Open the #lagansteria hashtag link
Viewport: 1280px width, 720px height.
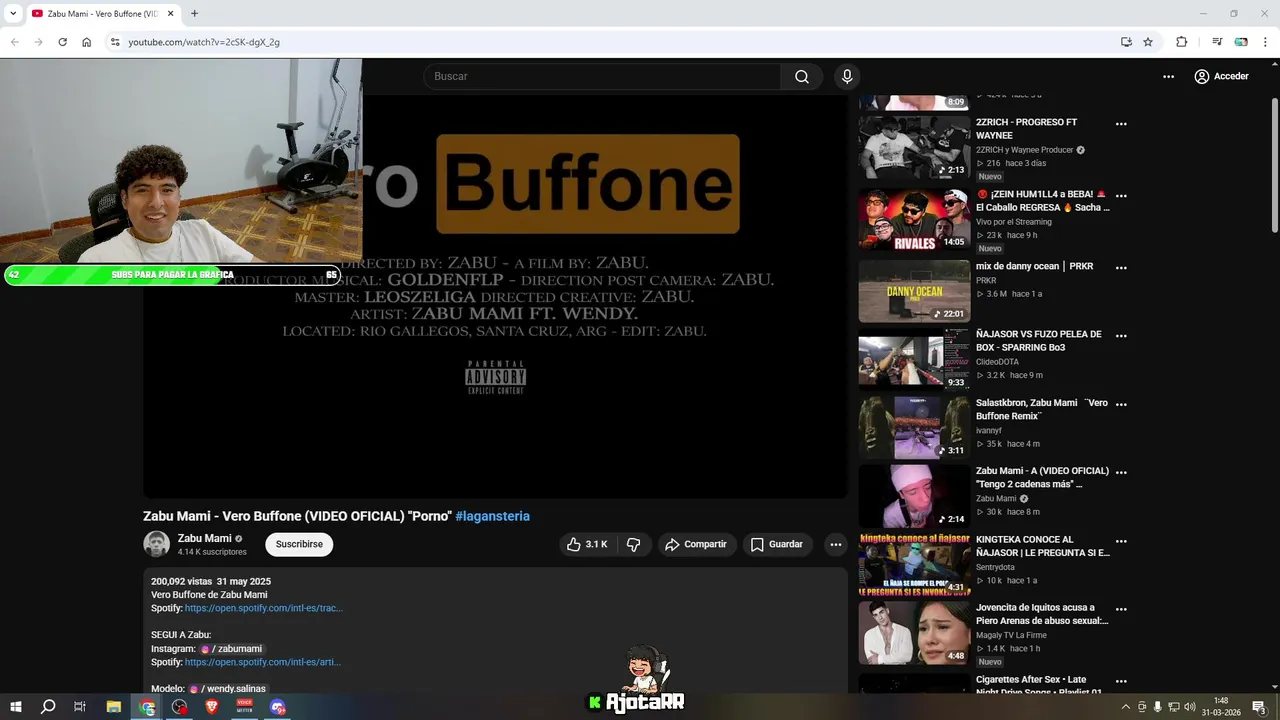coord(492,516)
